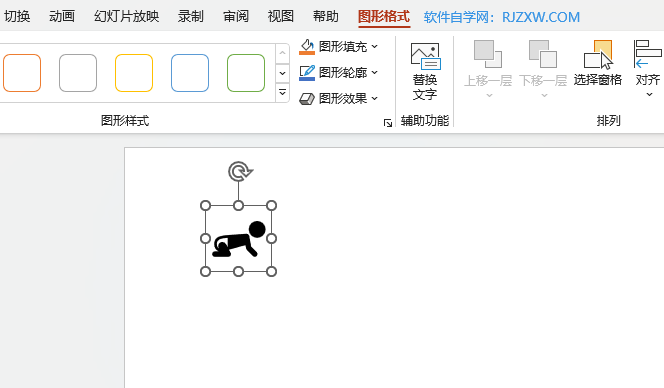Open the 图形填充 dropdown arrow
The height and width of the screenshot is (388, 664).
tap(375, 47)
